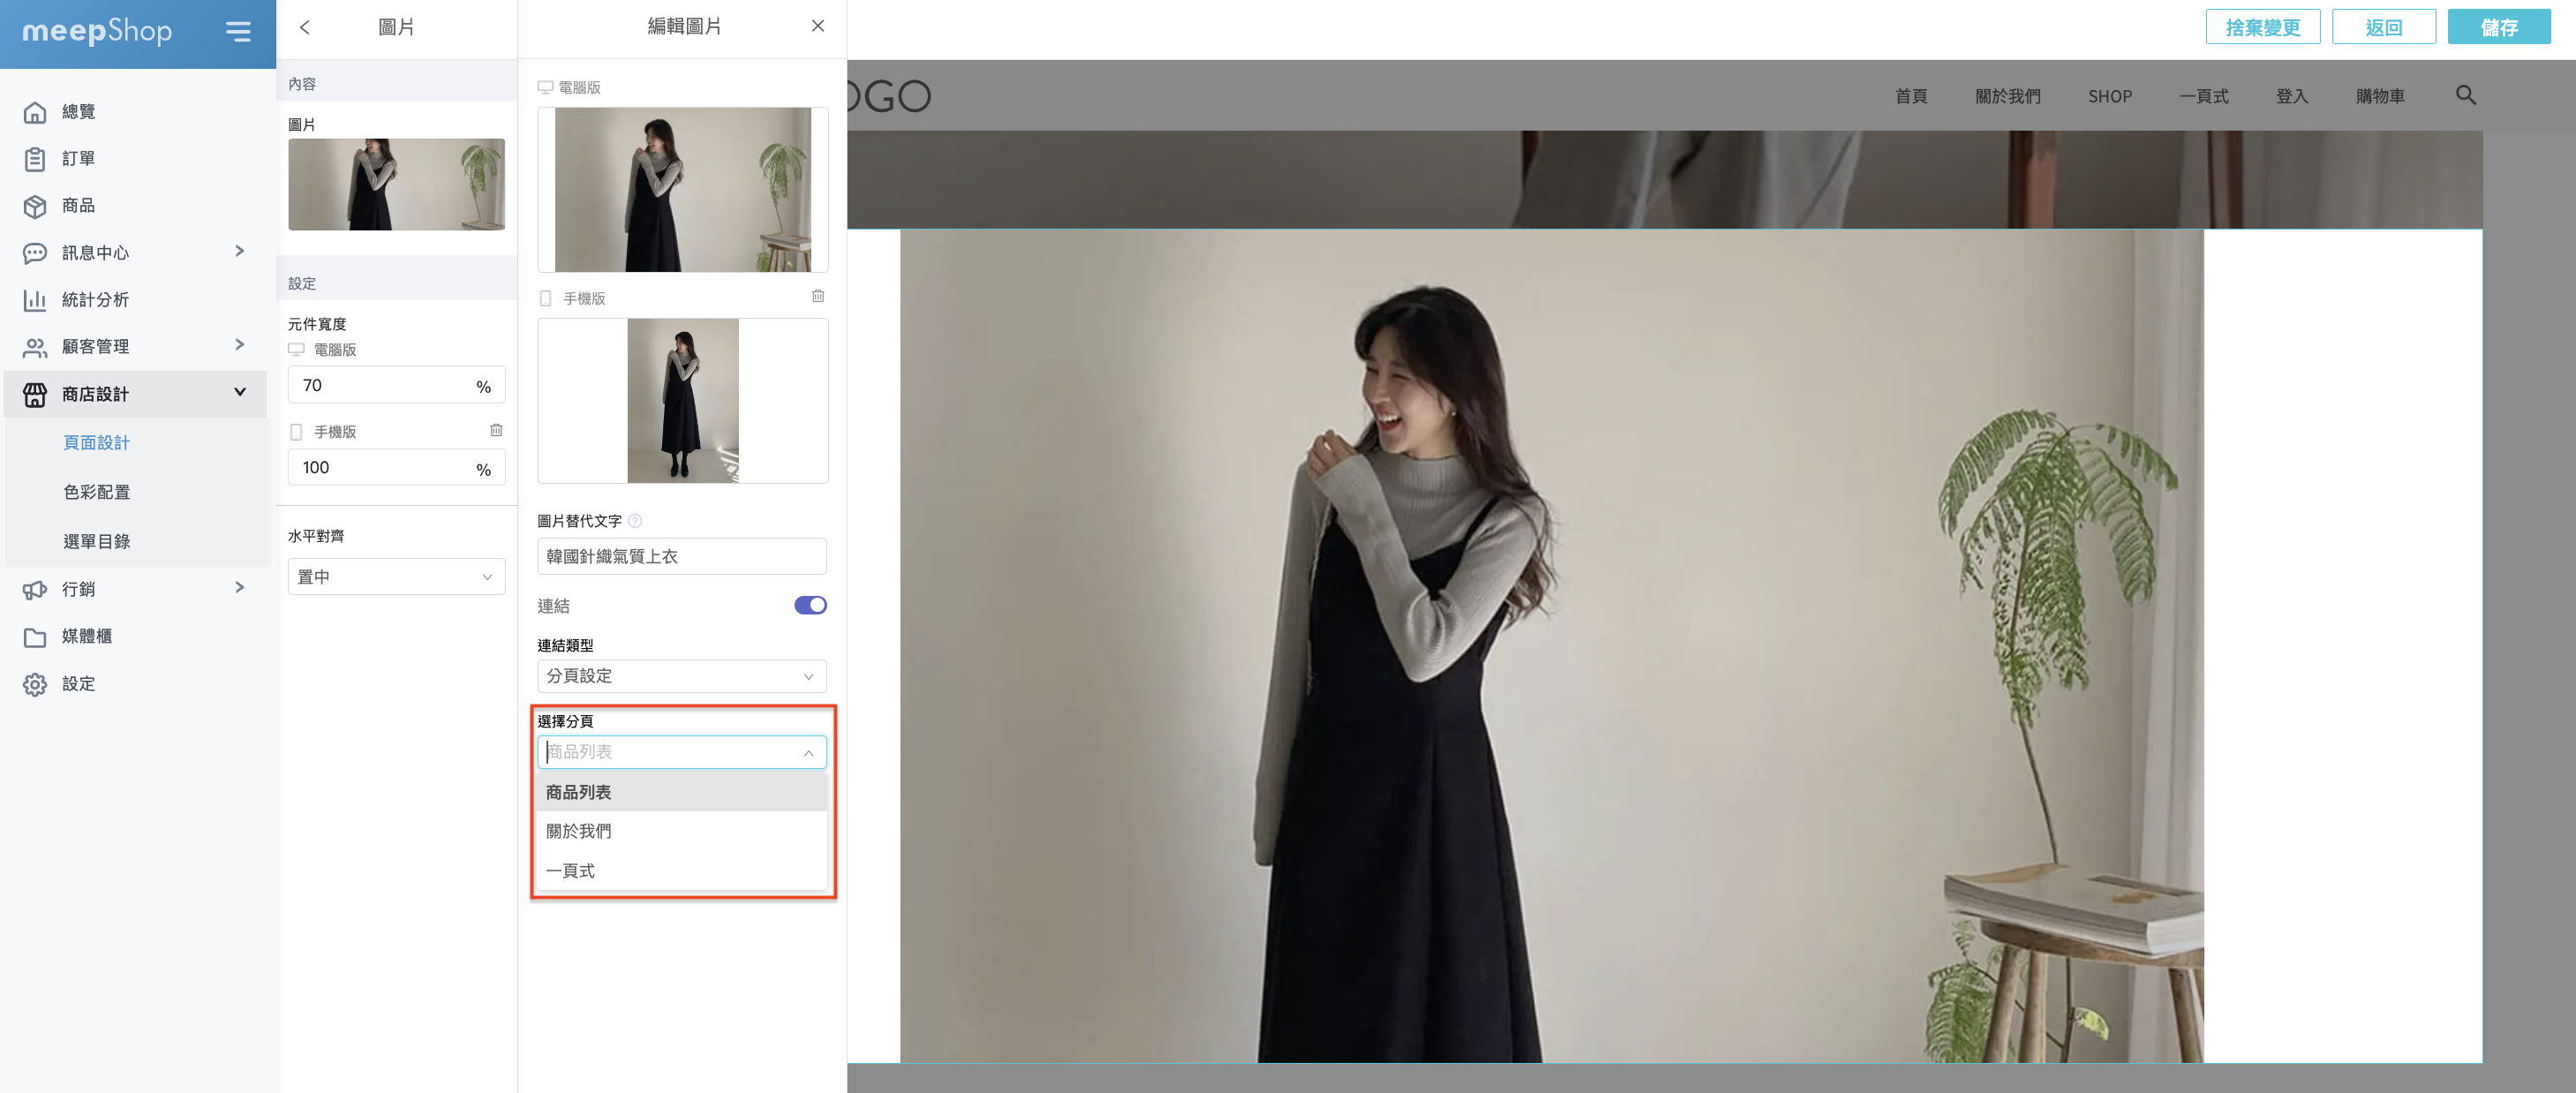Click the 捨棄變更 button
Screen dimensions: 2576x1093
point(2262,27)
